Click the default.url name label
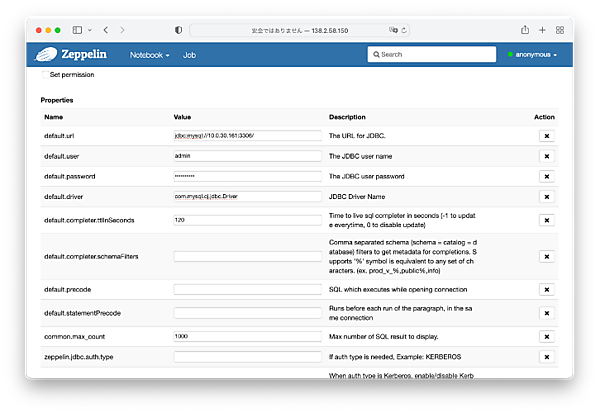Viewport: 600px width, 413px height. pos(59,136)
